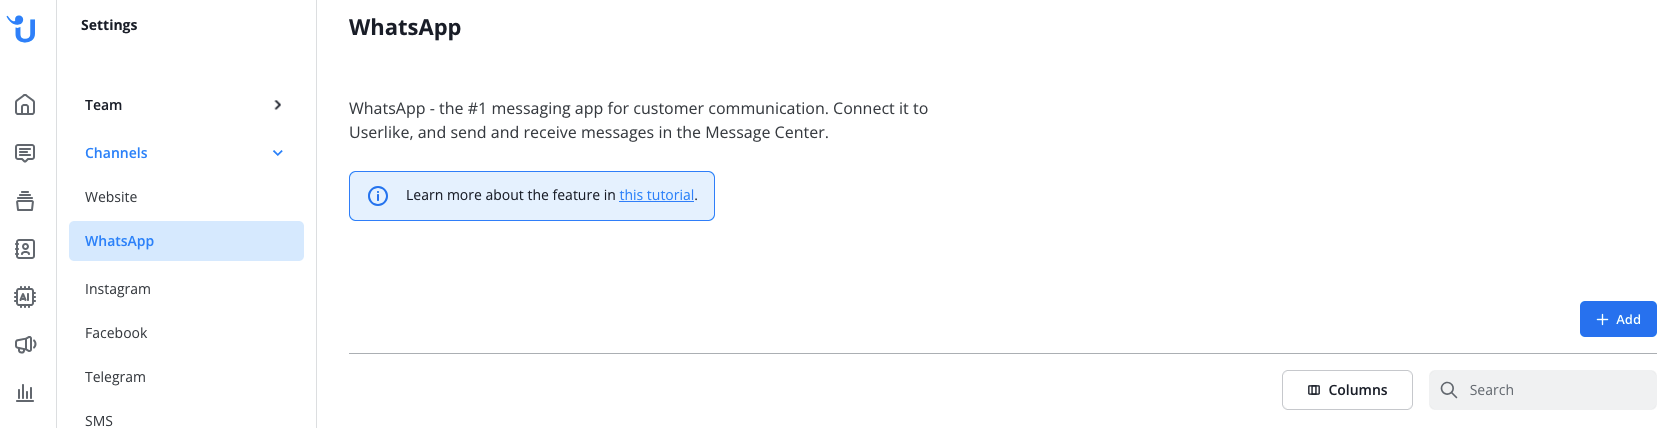Select the WhatsApp menu item
The width and height of the screenshot is (1676, 428).
(x=186, y=241)
